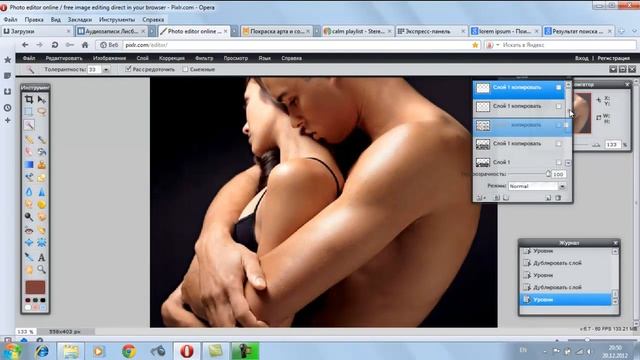The height and width of the screenshot is (360, 640).
Task: Open Opera's Закладки menu
Action: click(80, 20)
